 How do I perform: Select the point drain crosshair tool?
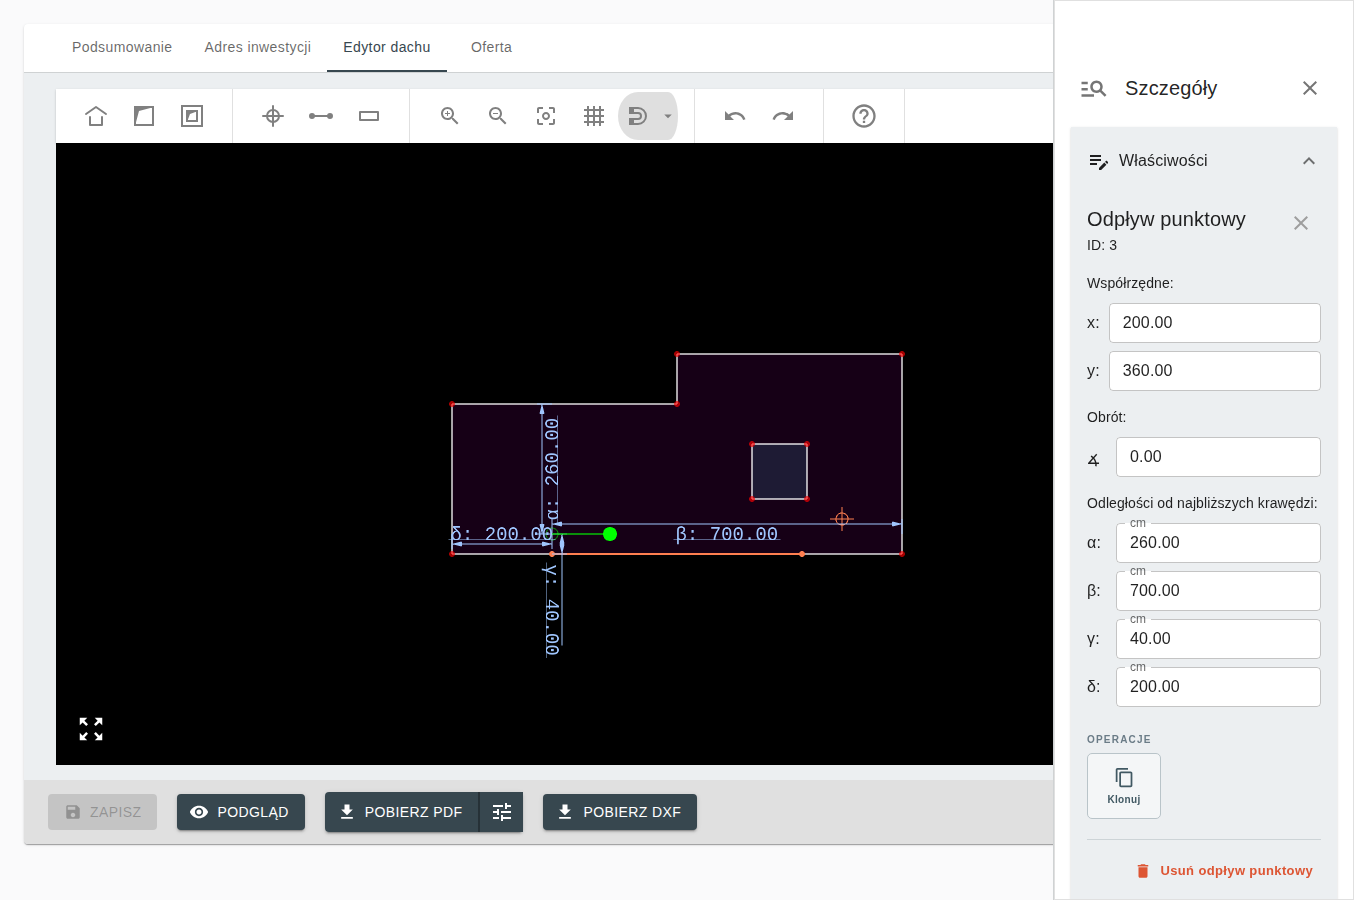pyautogui.click(x=273, y=116)
